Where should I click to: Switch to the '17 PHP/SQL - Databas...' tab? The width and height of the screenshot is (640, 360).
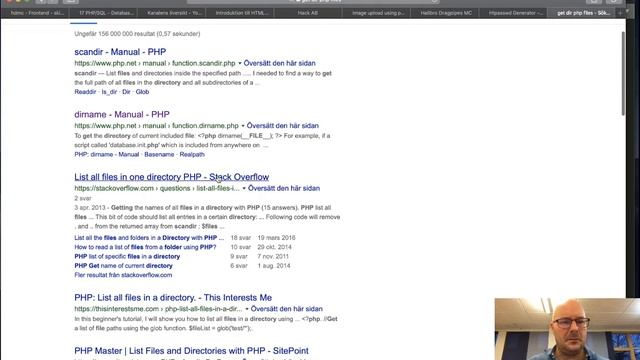click(x=106, y=13)
